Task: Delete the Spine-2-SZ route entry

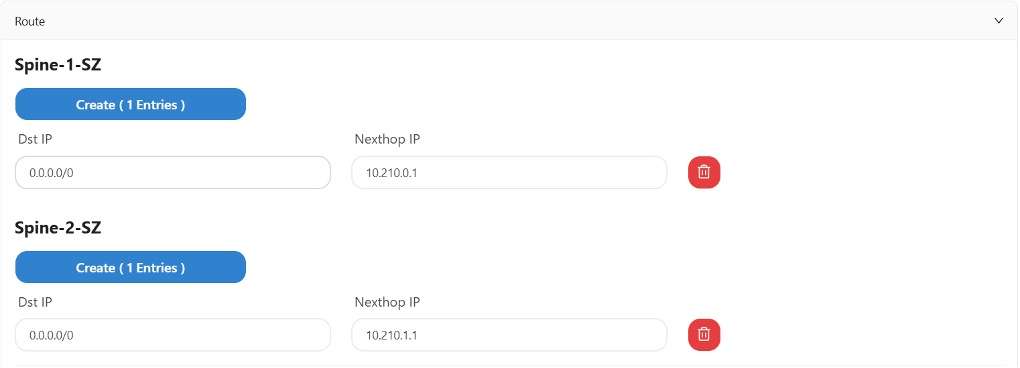Action: (x=704, y=335)
